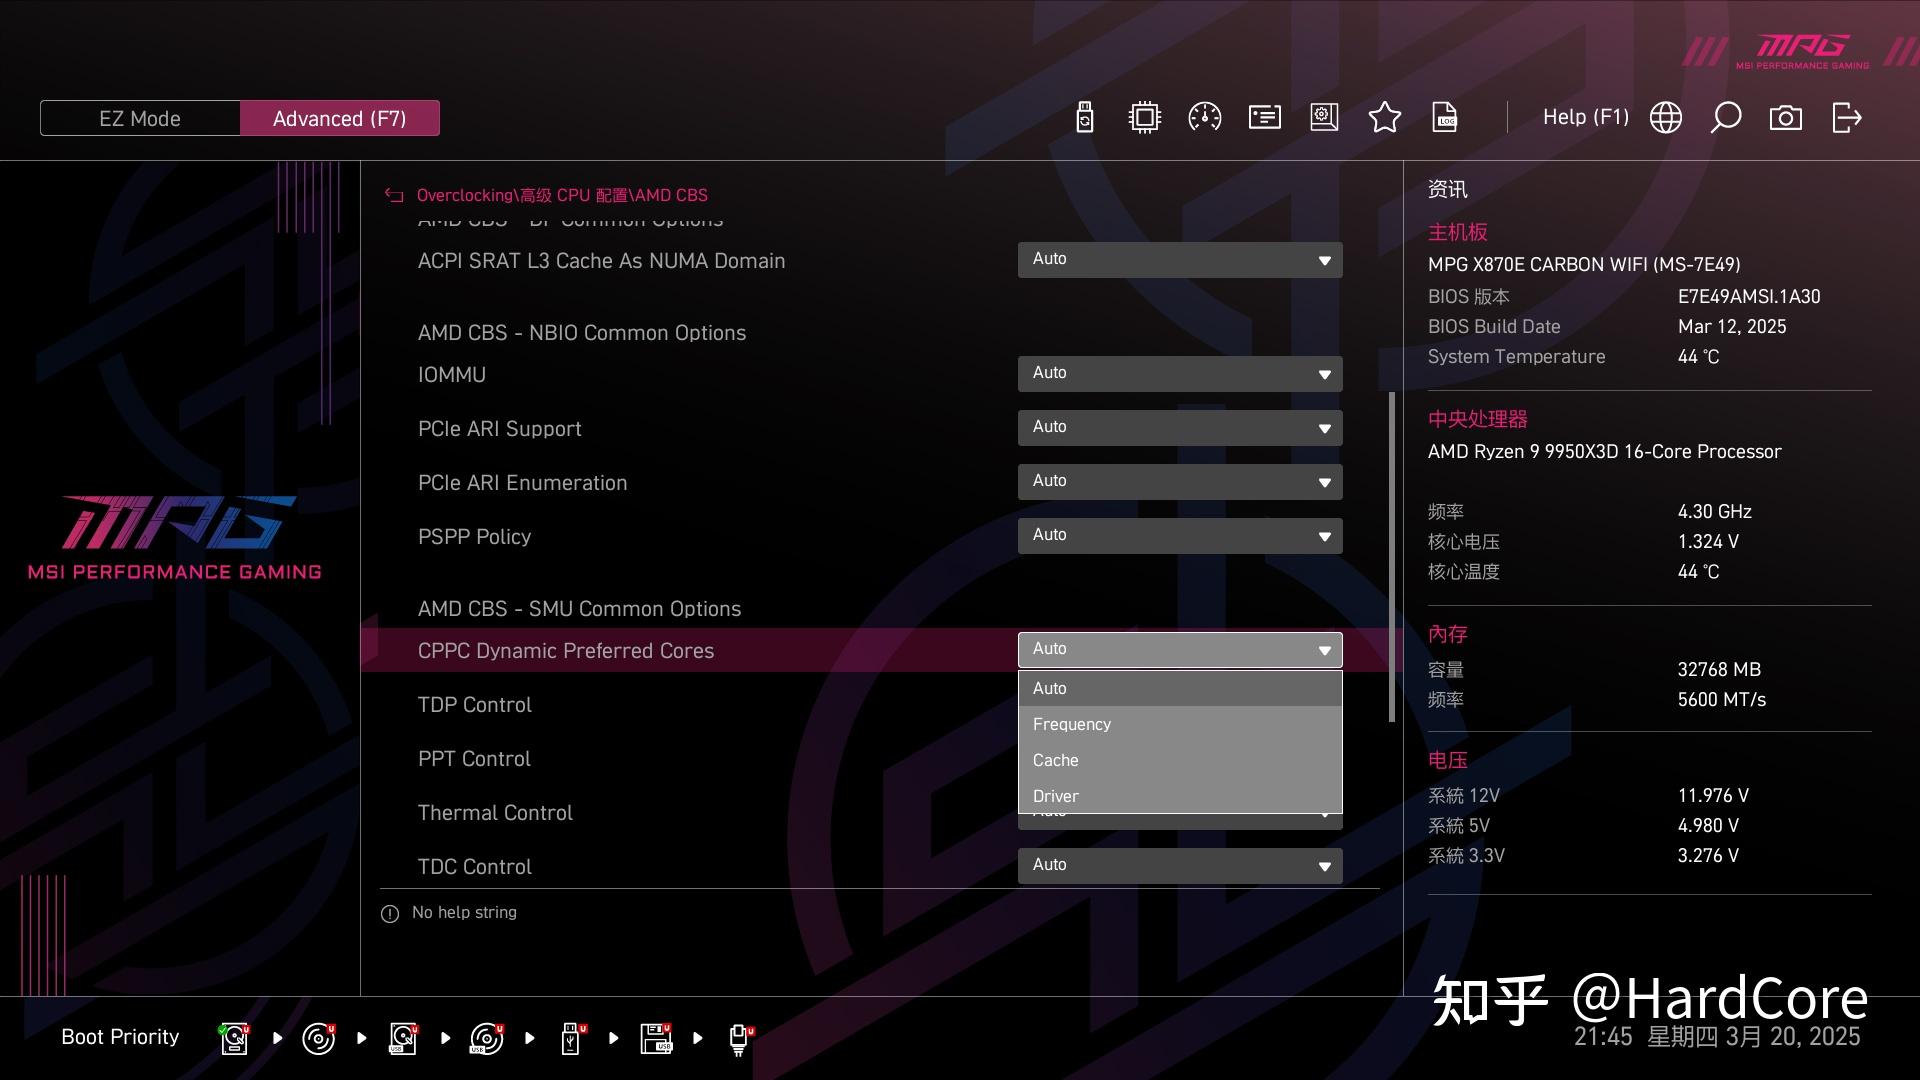Click the Overclocking breadcrumb path
1920x1080 pixels.
(562, 196)
